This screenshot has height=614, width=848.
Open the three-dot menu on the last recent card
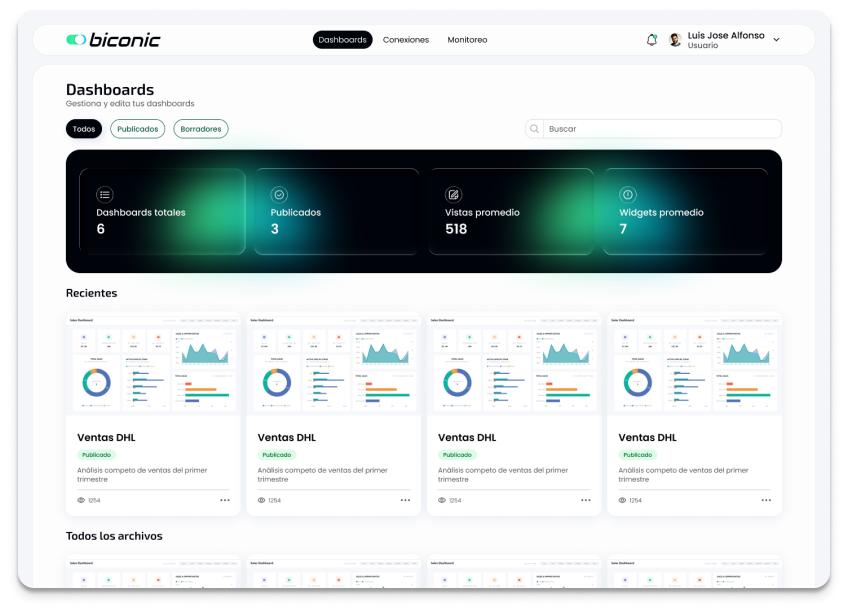click(766, 500)
